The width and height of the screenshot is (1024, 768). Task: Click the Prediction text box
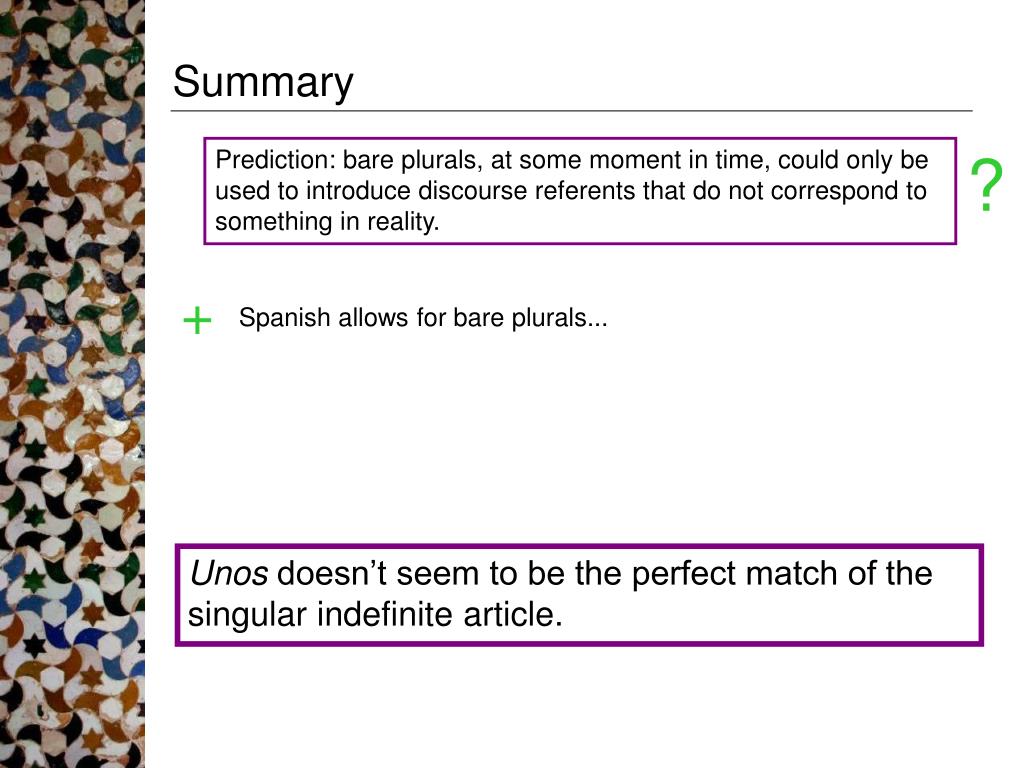coord(580,191)
